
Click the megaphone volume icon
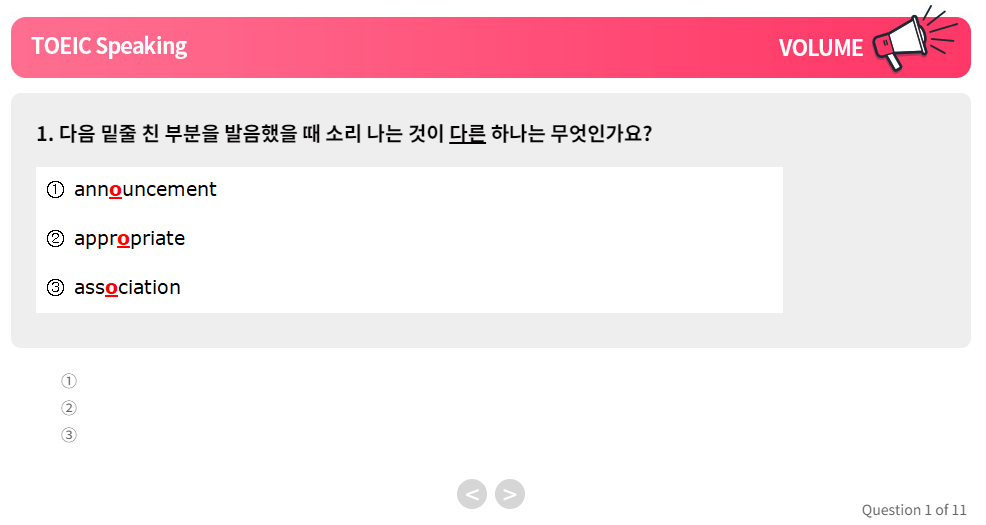tap(915, 38)
